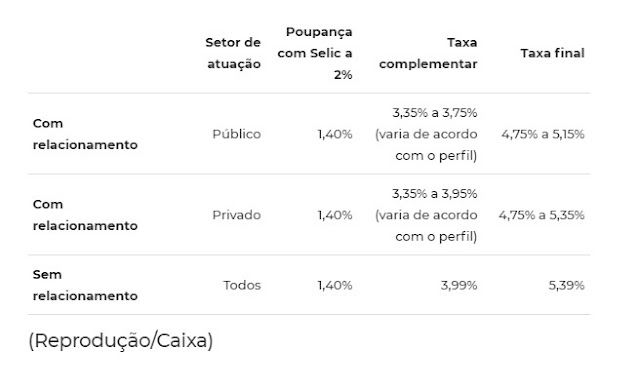The height and width of the screenshot is (390, 639).
Task: Select the 1,40% value in Privado row
Action: pos(335,215)
